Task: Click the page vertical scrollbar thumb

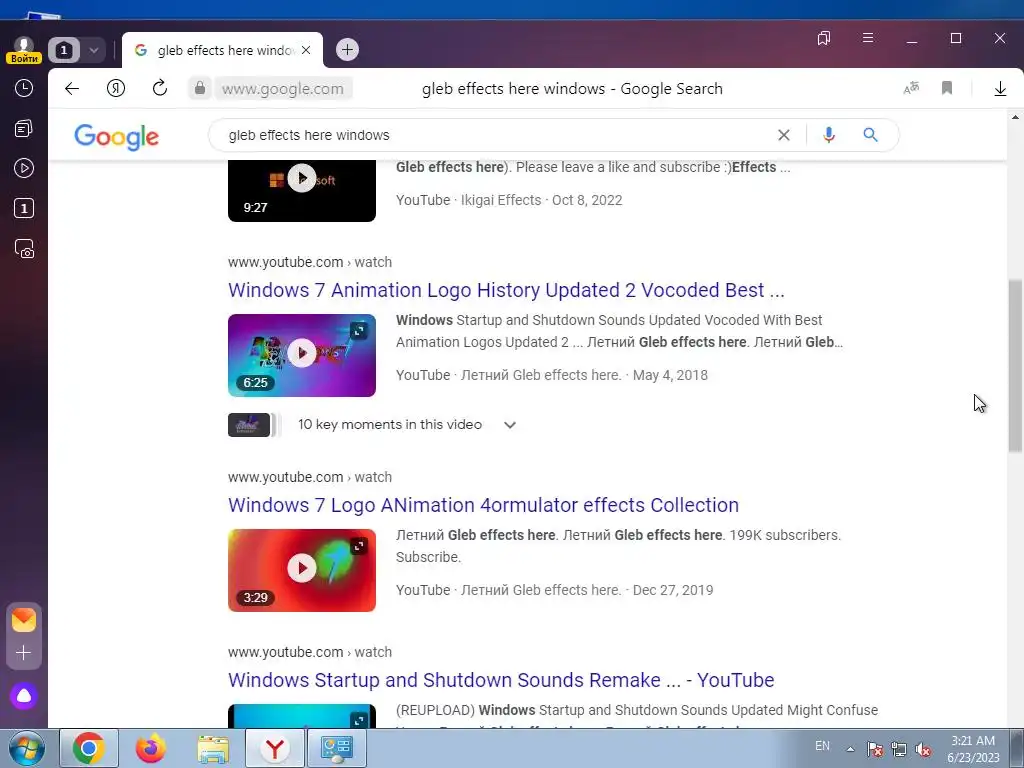Action: click(x=1015, y=366)
